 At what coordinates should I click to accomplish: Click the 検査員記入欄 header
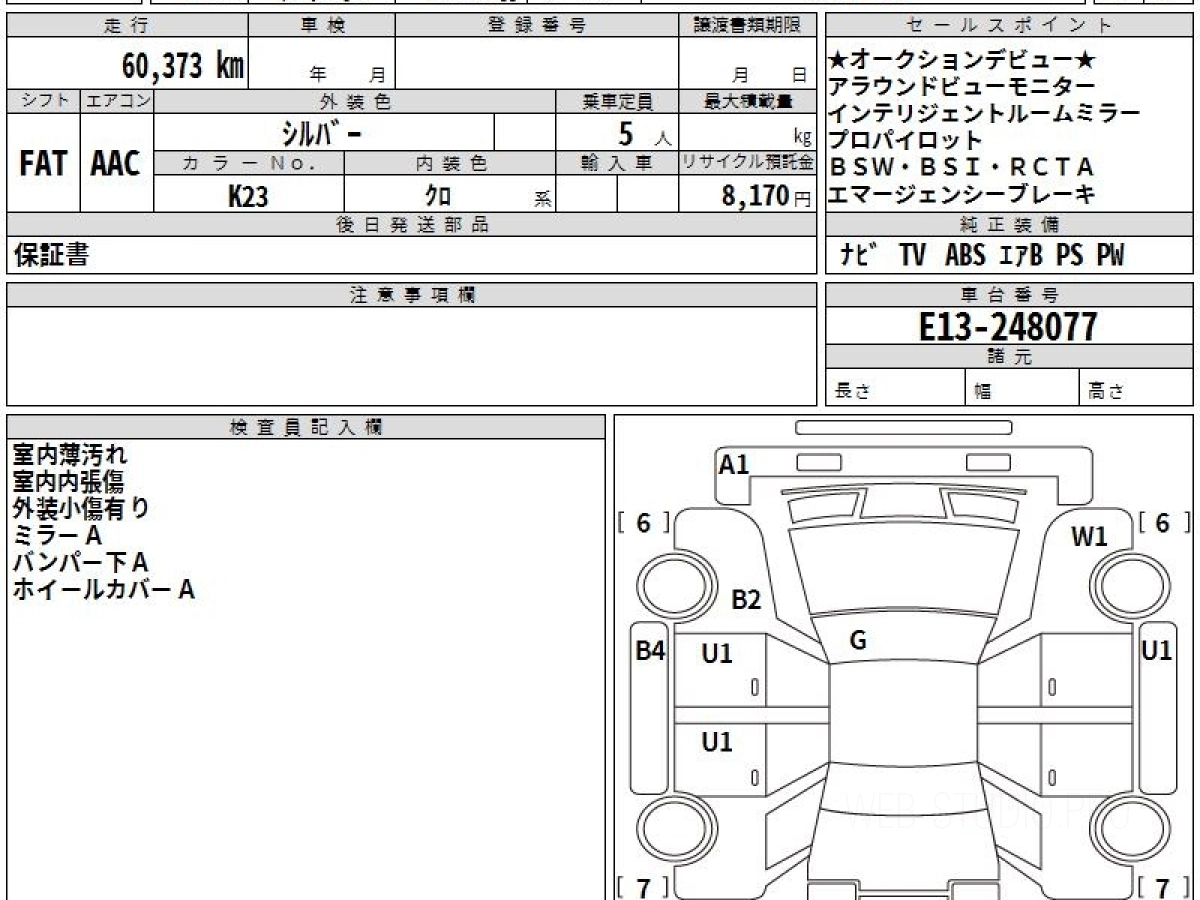[x=306, y=427]
